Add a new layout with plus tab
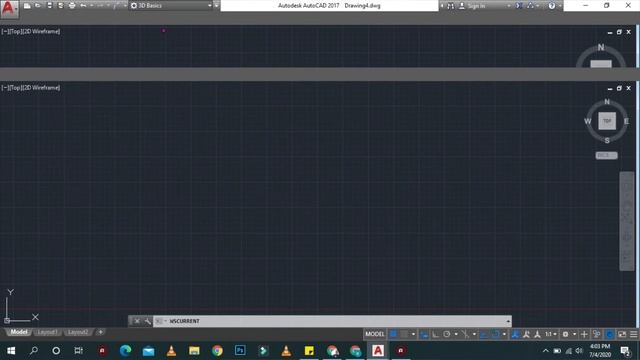 point(100,332)
